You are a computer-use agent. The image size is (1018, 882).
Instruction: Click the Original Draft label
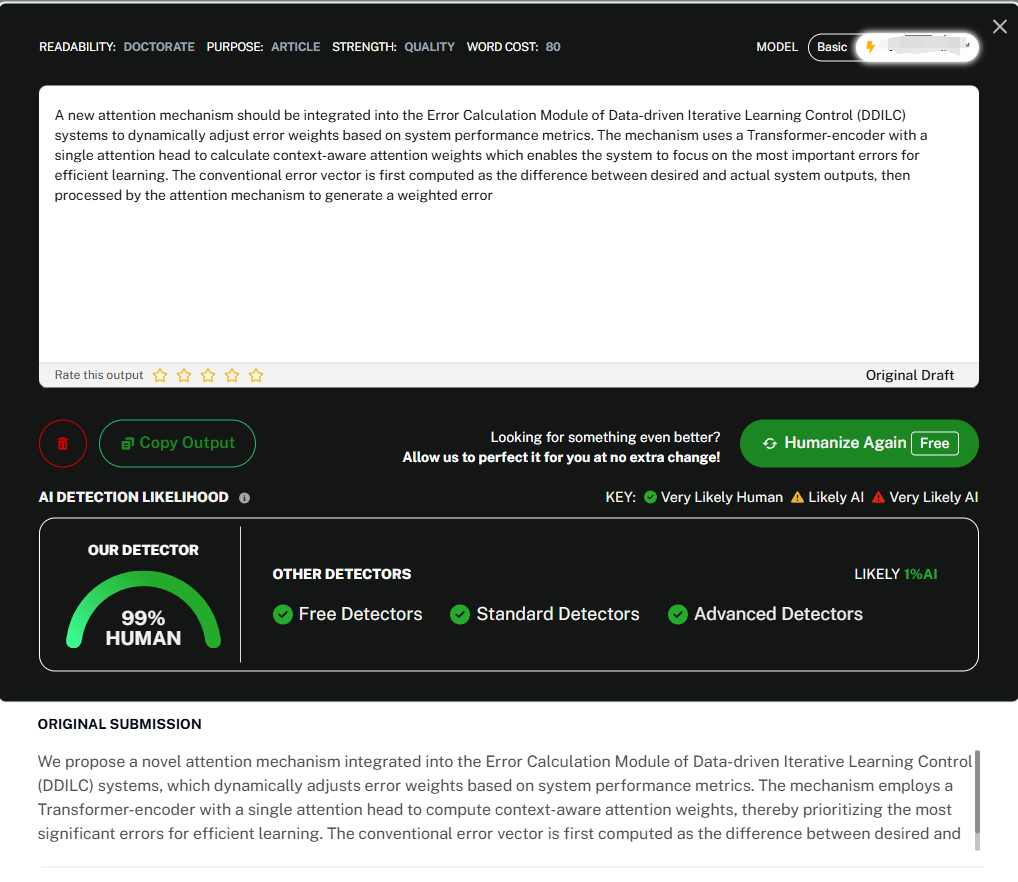point(910,375)
